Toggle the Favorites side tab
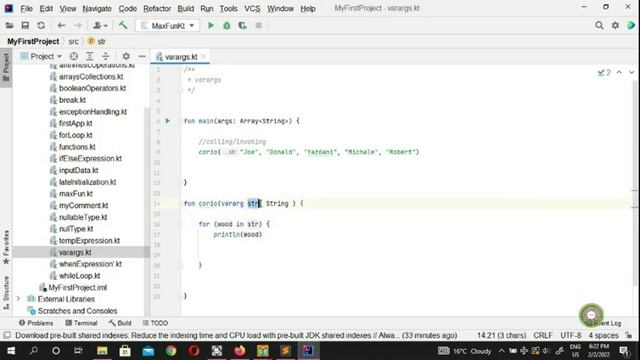 pos(6,247)
